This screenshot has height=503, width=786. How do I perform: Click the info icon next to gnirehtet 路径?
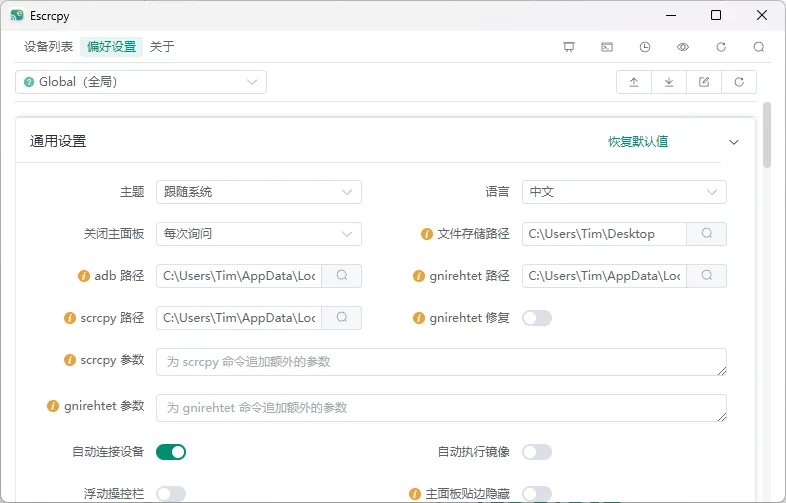419,276
